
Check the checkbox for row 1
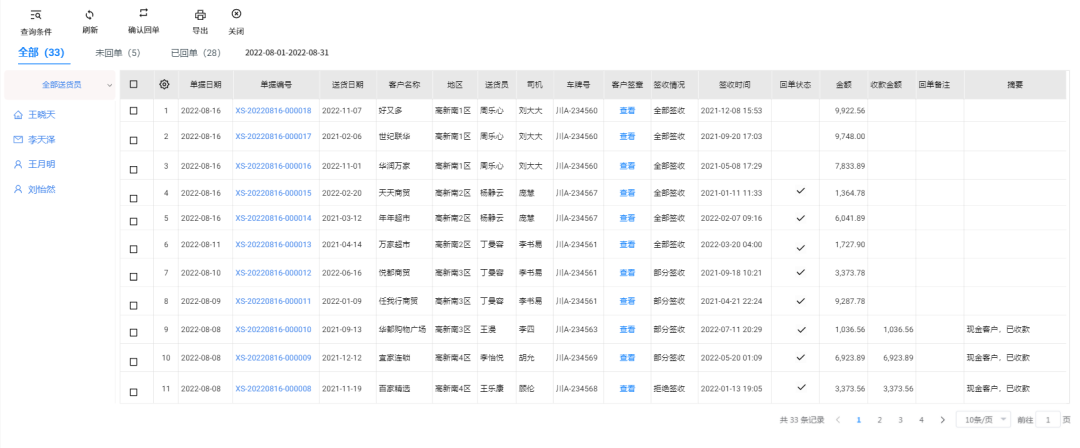pos(134,110)
